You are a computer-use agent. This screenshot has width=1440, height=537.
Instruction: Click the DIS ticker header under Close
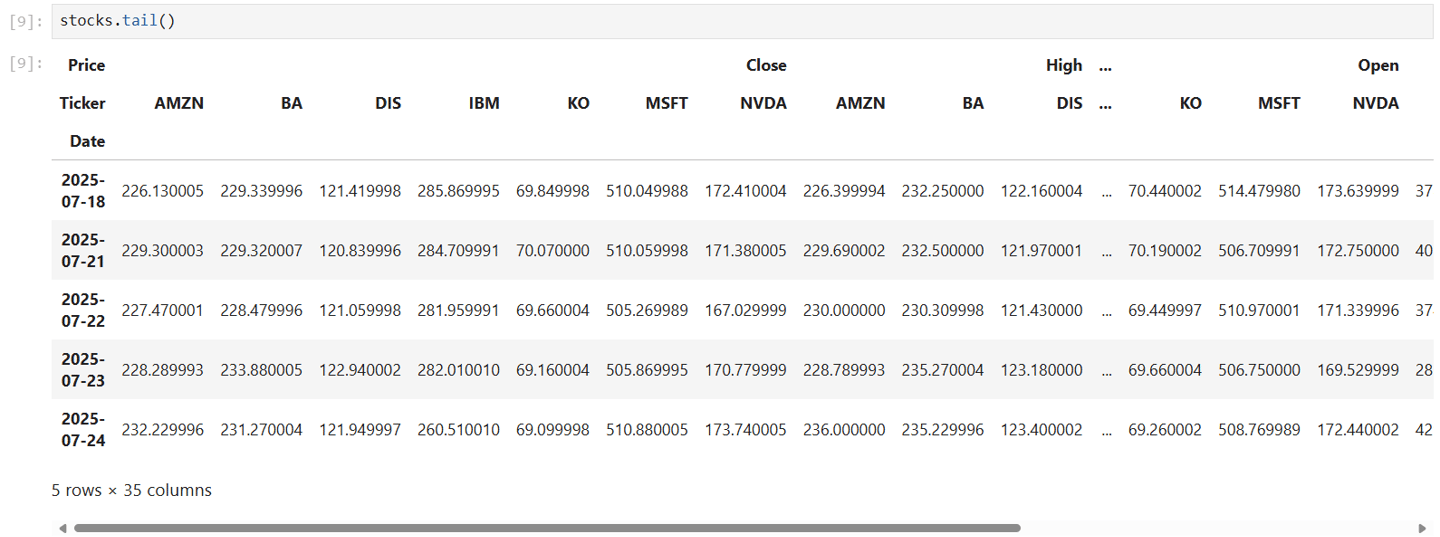pos(388,103)
